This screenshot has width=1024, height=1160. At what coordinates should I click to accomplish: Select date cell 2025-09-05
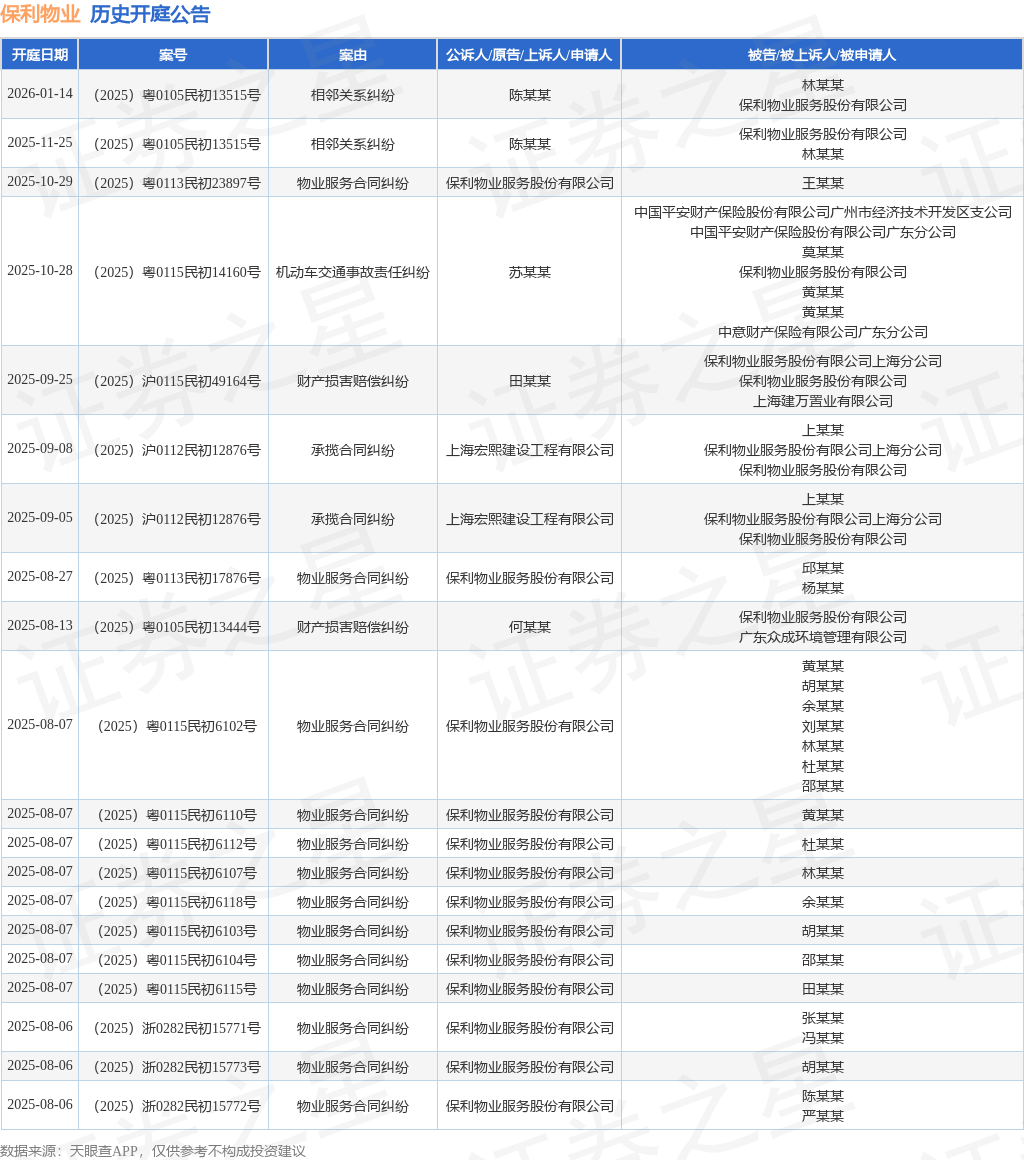pos(40,517)
